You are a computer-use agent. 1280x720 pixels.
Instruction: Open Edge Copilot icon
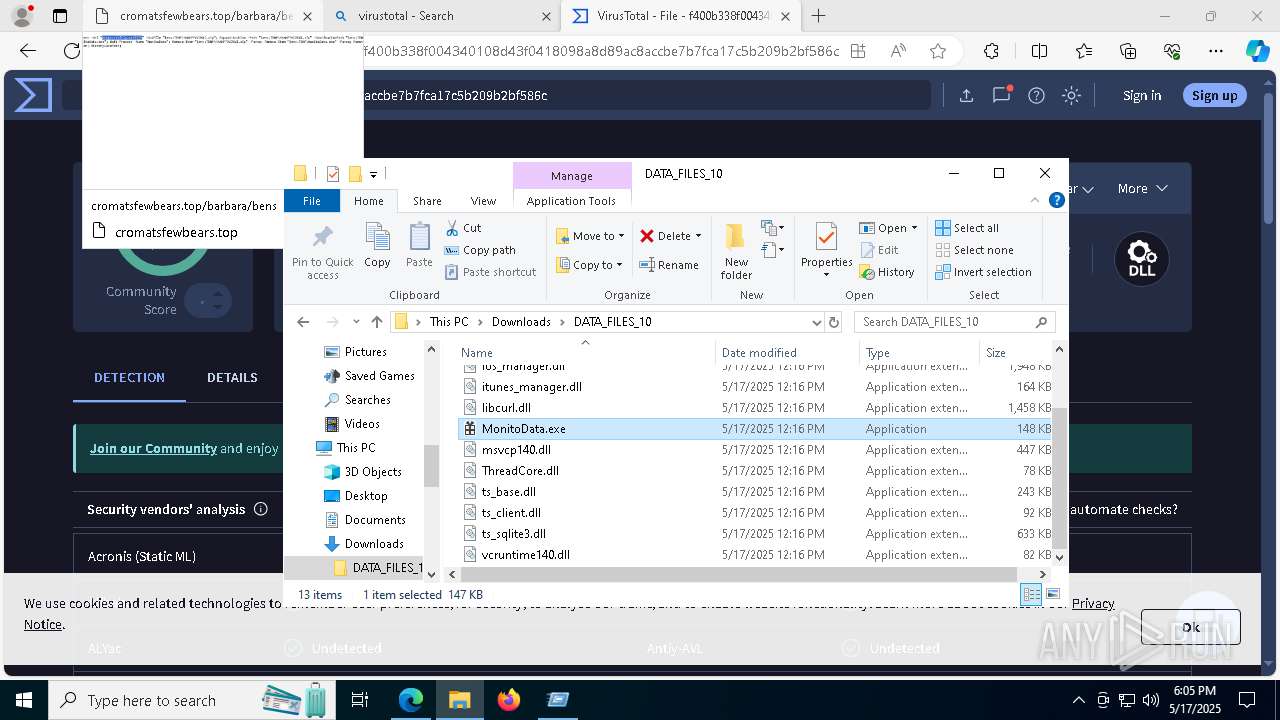pos(1256,51)
